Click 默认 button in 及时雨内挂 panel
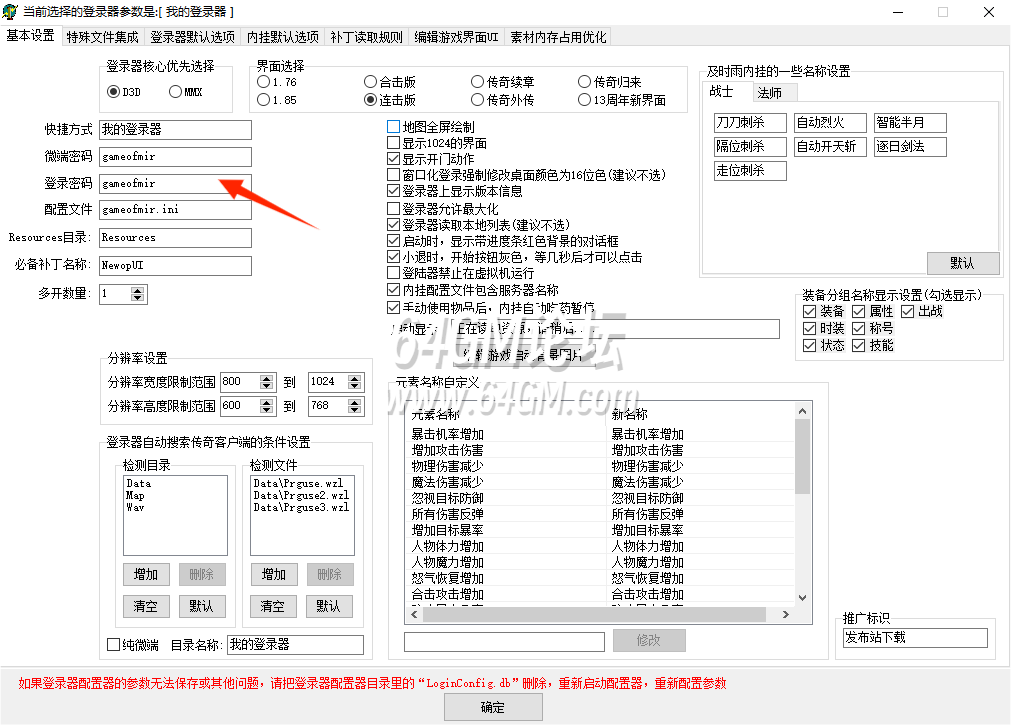Image resolution: width=1011 pixels, height=725 pixels. tap(963, 263)
